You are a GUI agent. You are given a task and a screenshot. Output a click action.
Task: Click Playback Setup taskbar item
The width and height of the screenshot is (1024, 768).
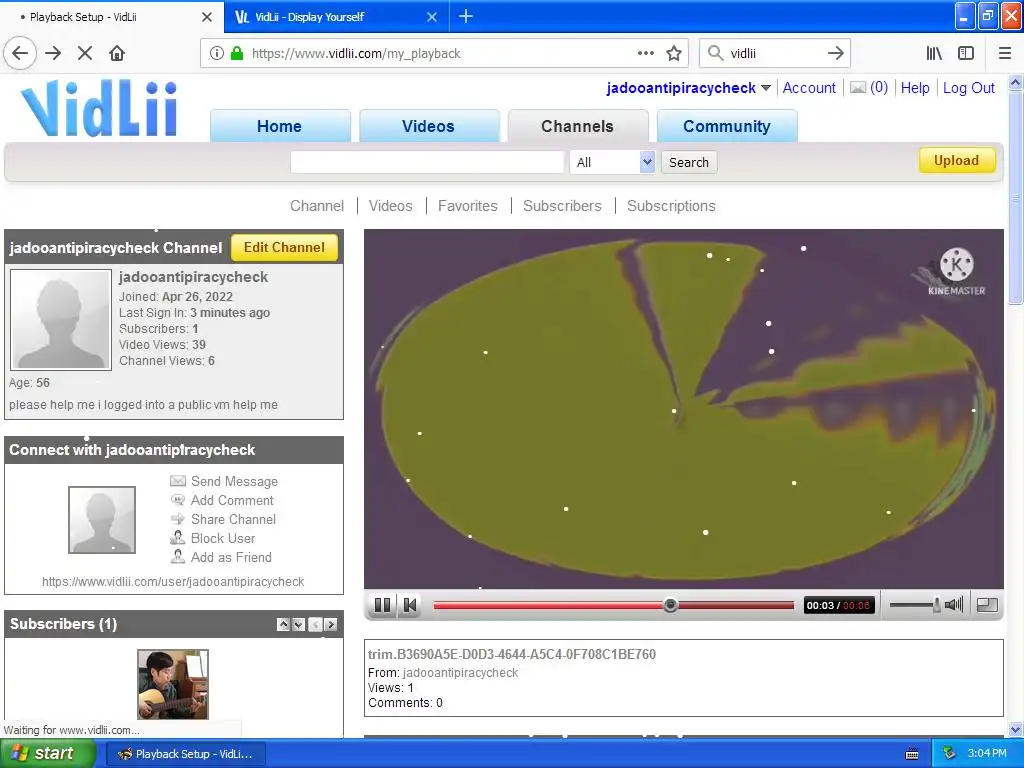[184, 754]
